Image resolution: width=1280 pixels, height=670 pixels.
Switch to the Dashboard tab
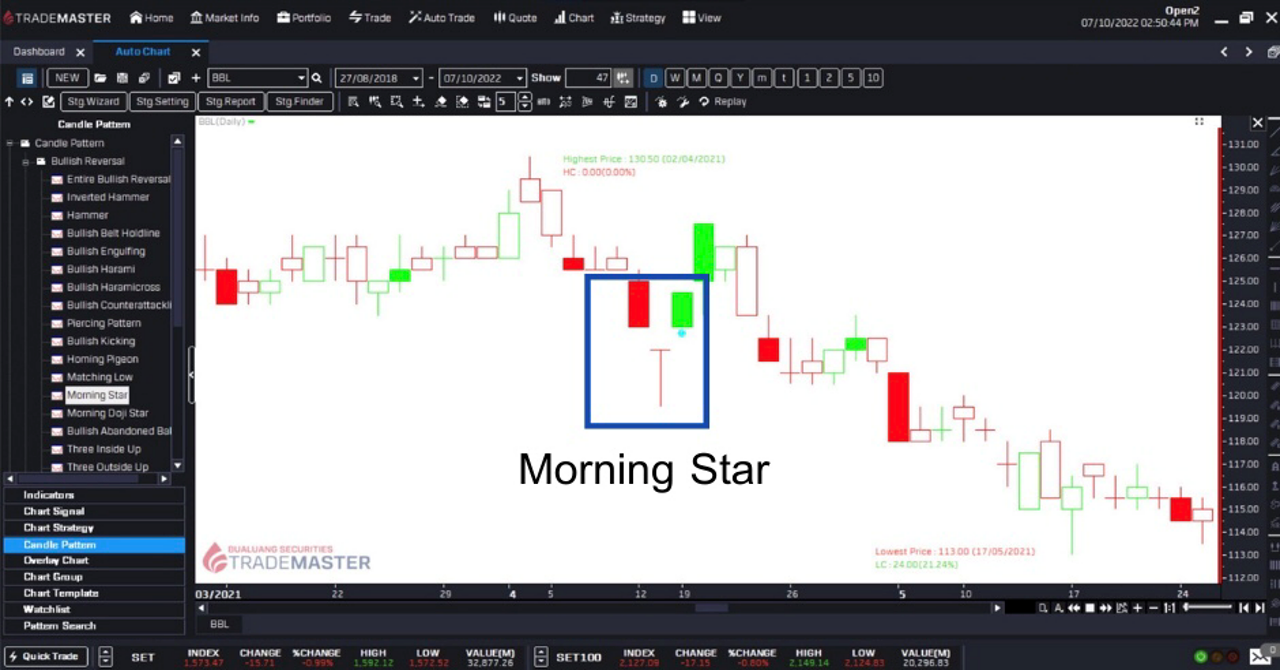click(39, 52)
